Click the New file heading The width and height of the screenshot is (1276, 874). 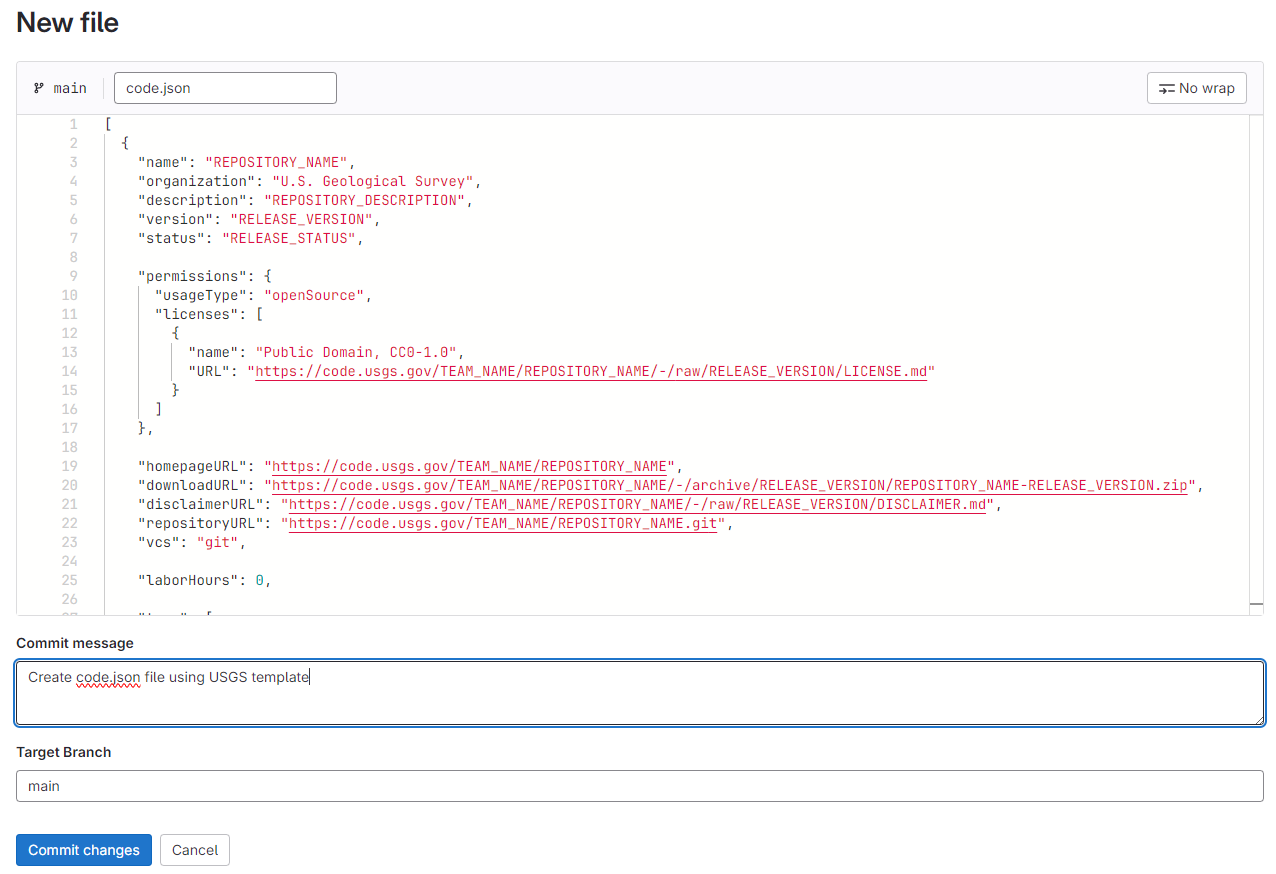[x=68, y=22]
